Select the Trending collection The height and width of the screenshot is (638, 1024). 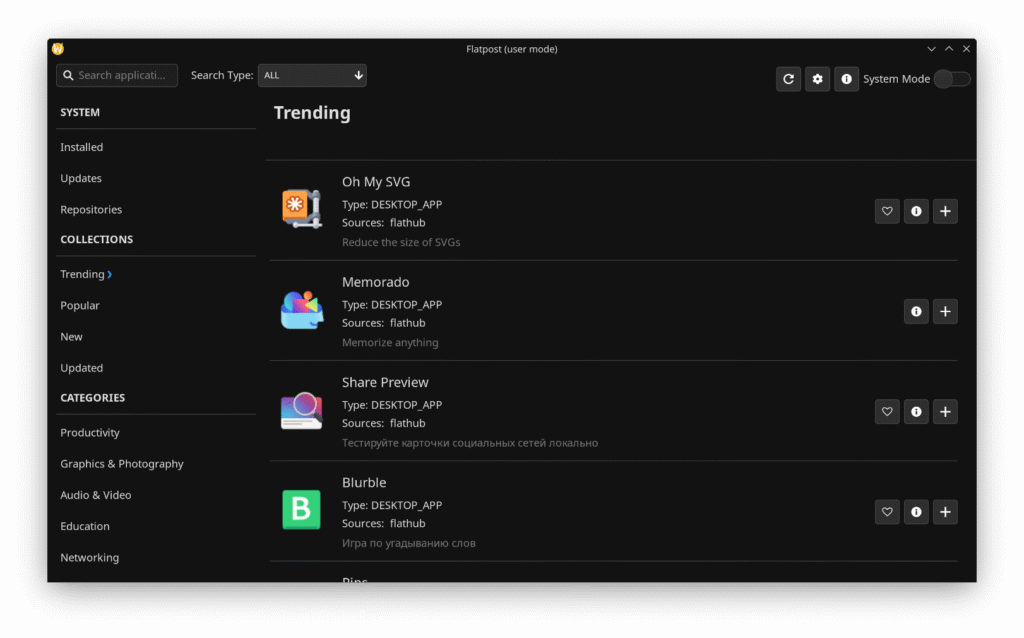pyautogui.click(x=82, y=274)
